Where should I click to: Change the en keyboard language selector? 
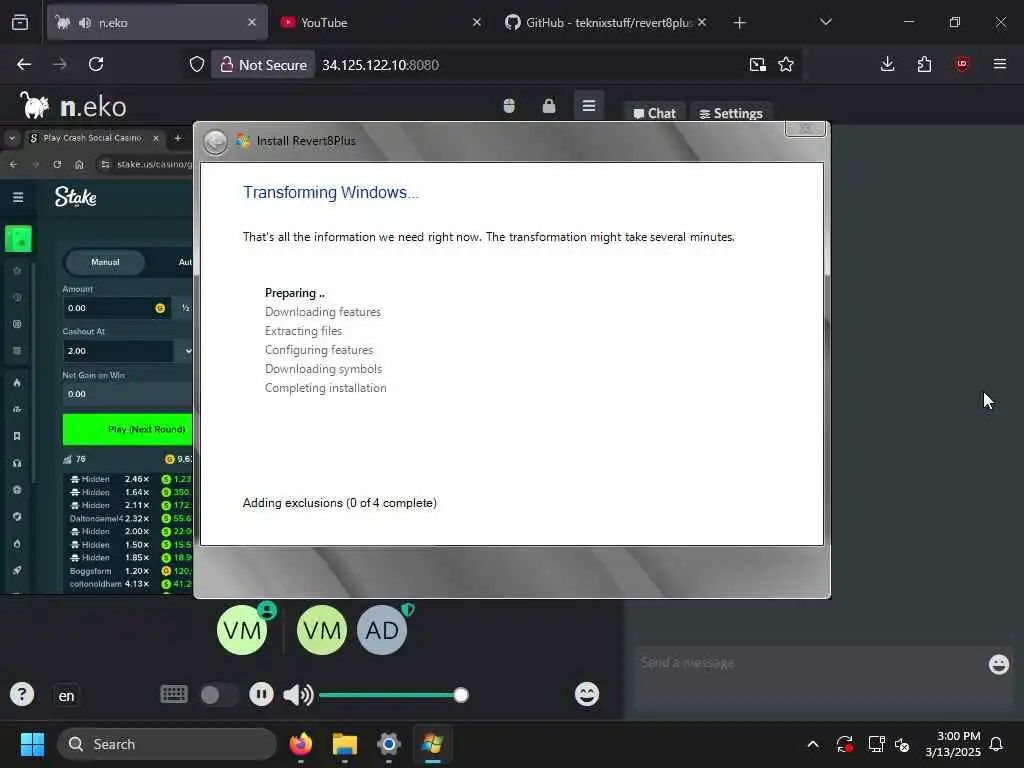point(66,696)
